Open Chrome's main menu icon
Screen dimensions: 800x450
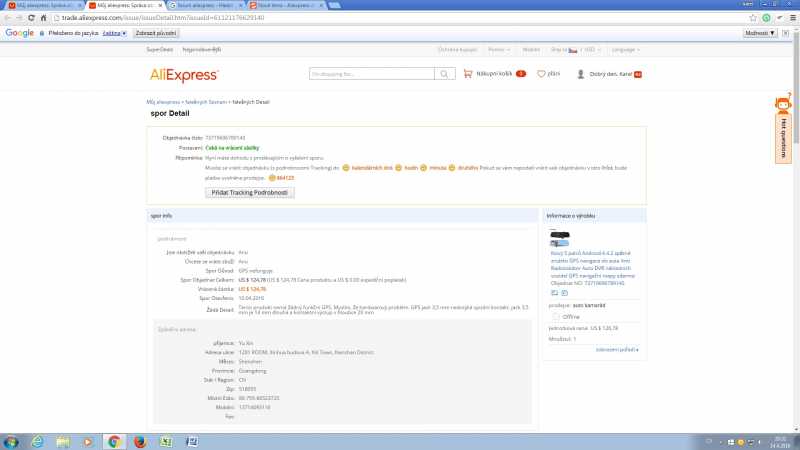tap(791, 18)
